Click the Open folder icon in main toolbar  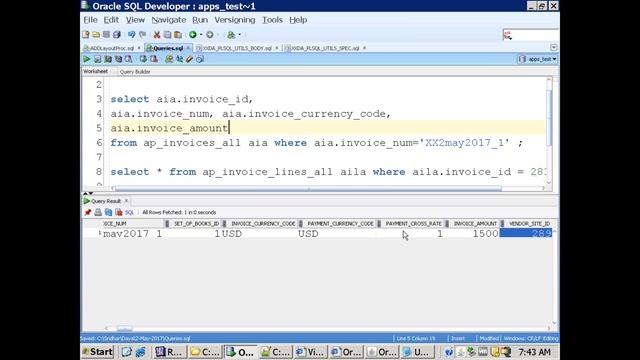[96, 35]
